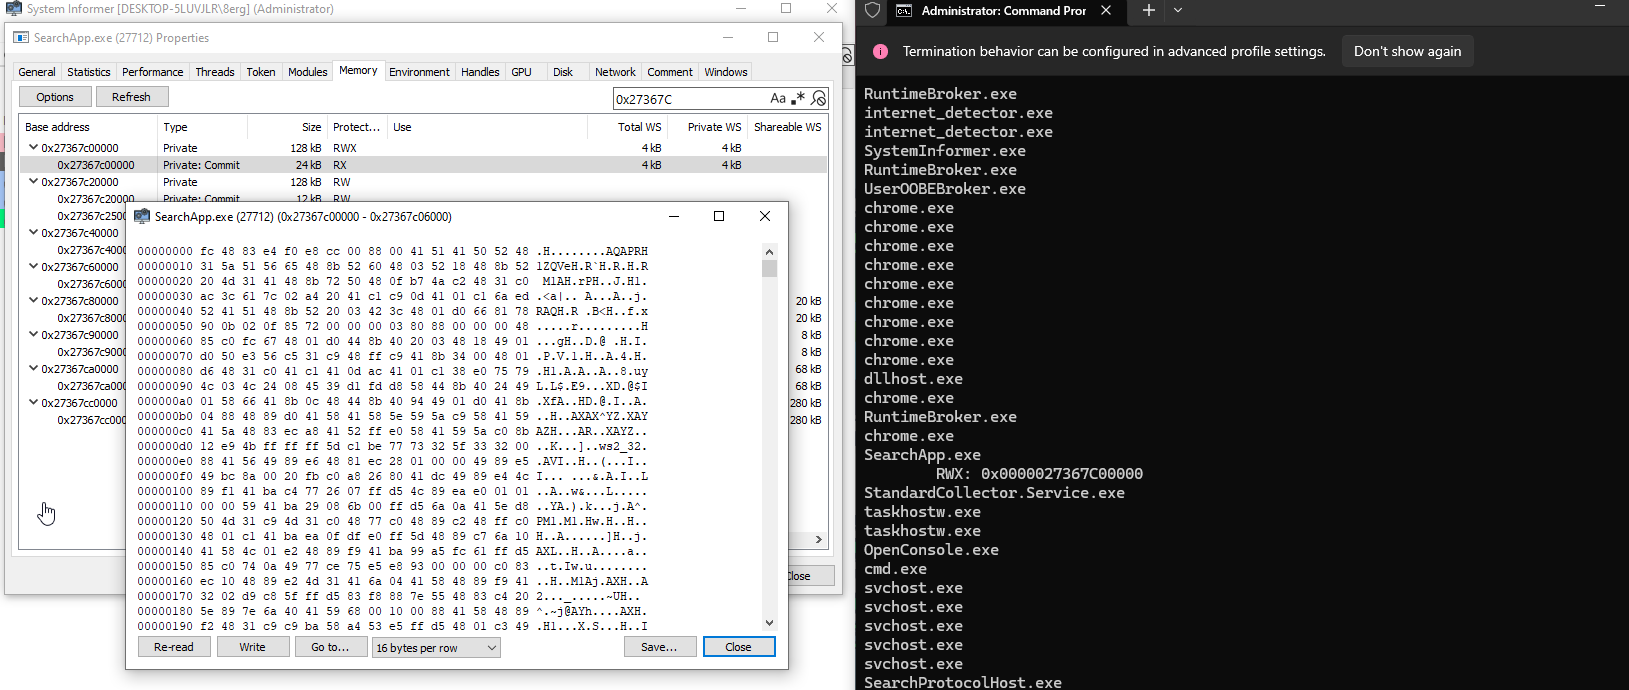The image size is (1629, 690).
Task: Collapse the 0x27367c80000 memory region
Action: [33, 300]
